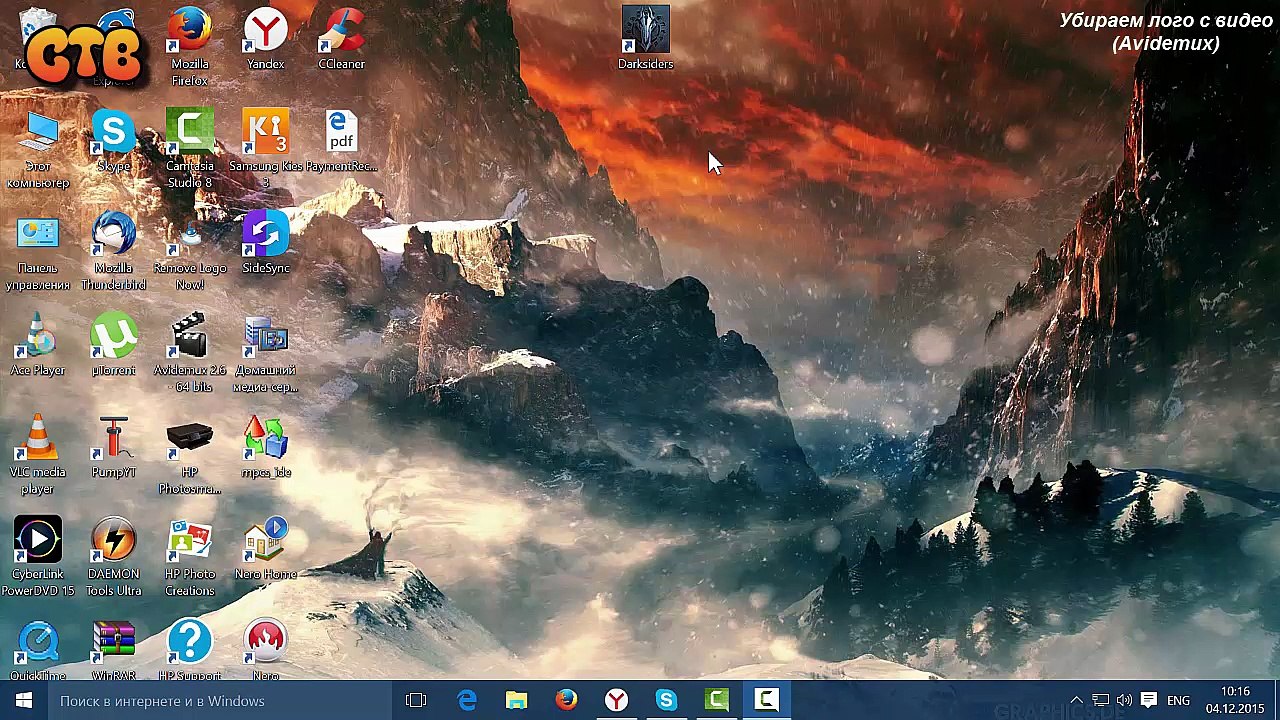
Task: Select the QuickTime desktop shortcut
Action: point(38,651)
